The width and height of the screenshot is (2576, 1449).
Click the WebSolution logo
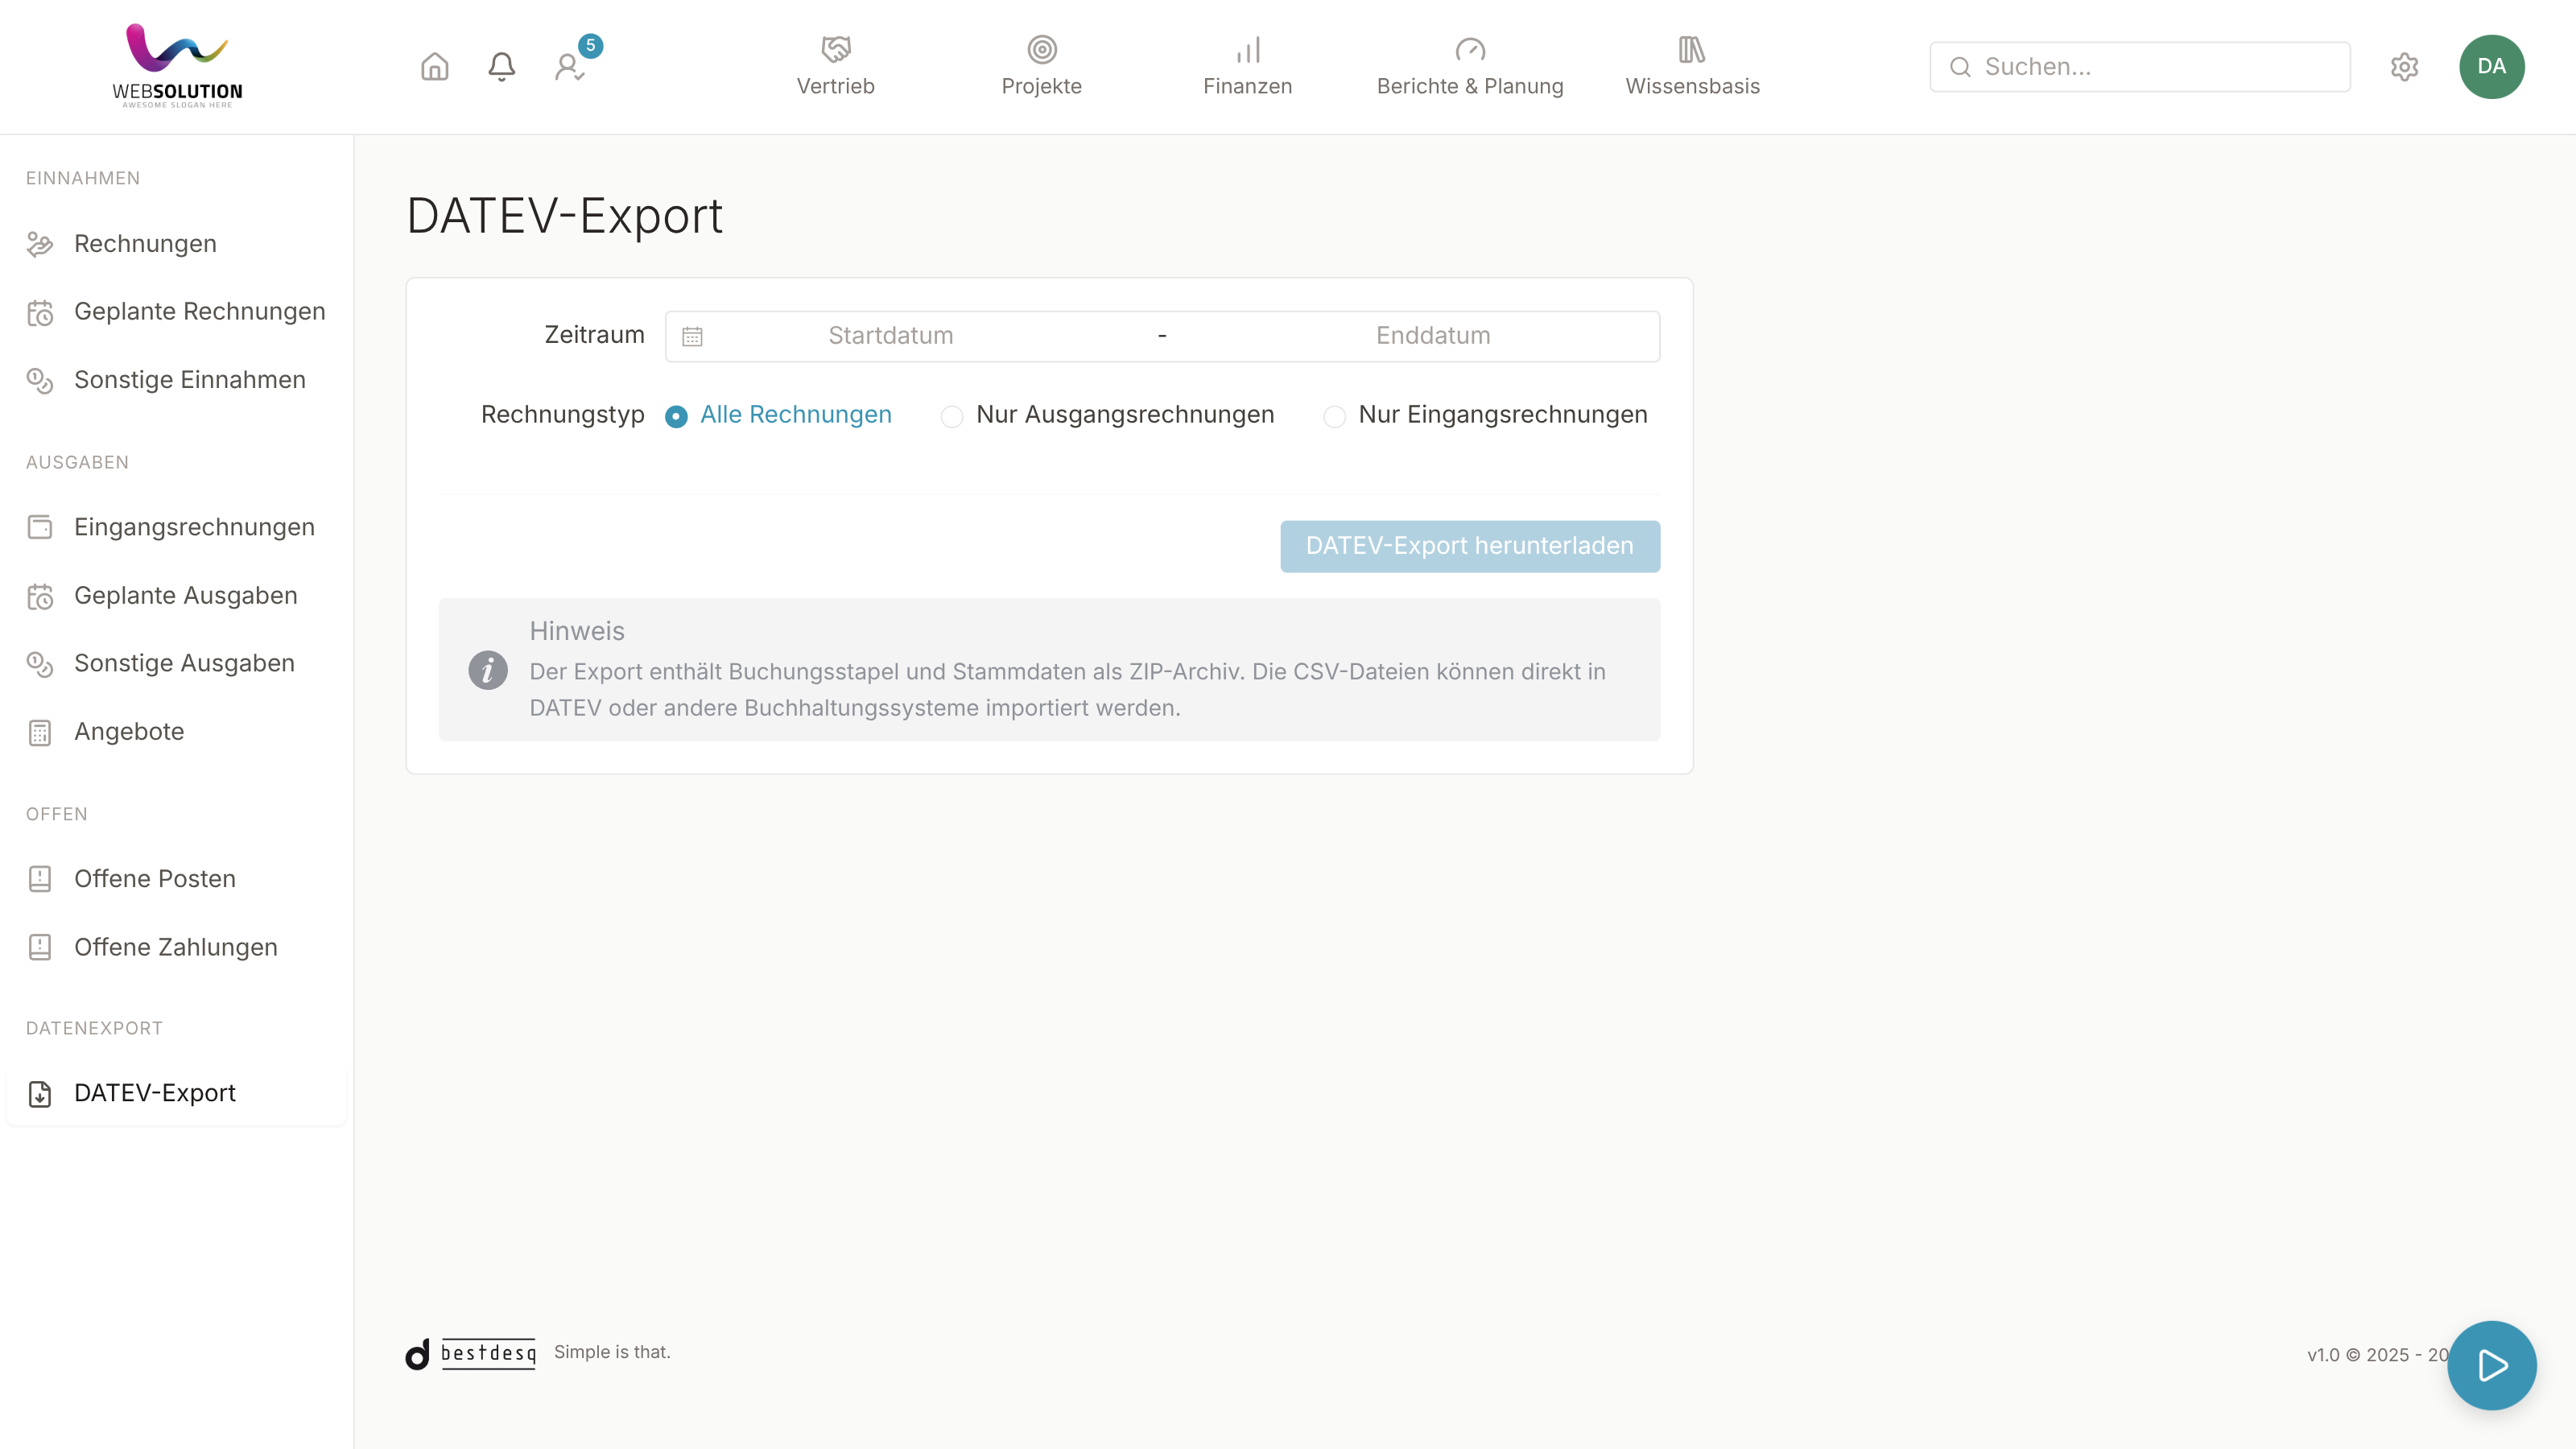point(177,66)
